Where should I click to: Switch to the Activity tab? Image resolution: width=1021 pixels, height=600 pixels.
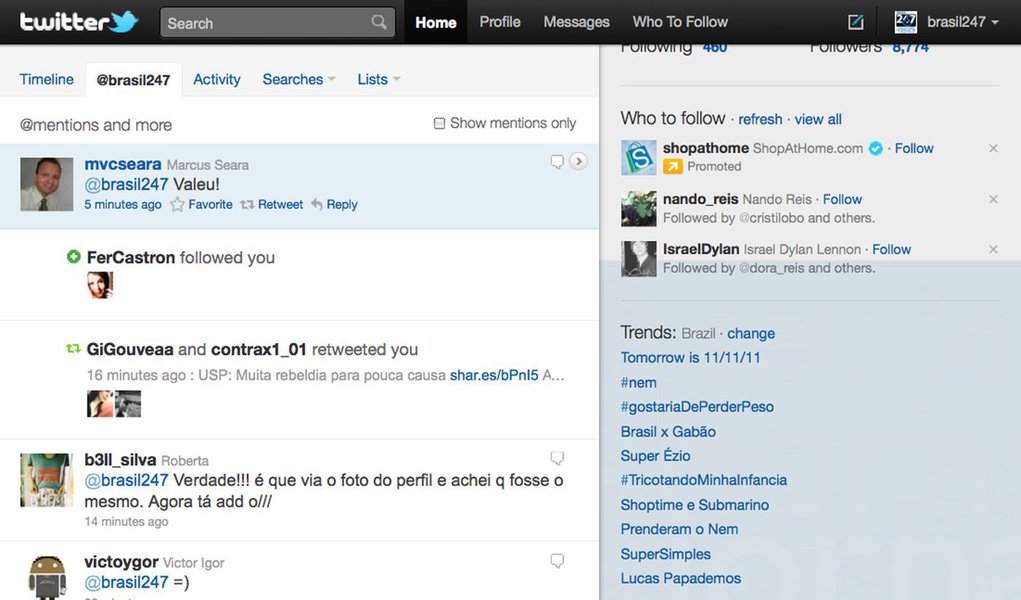217,79
